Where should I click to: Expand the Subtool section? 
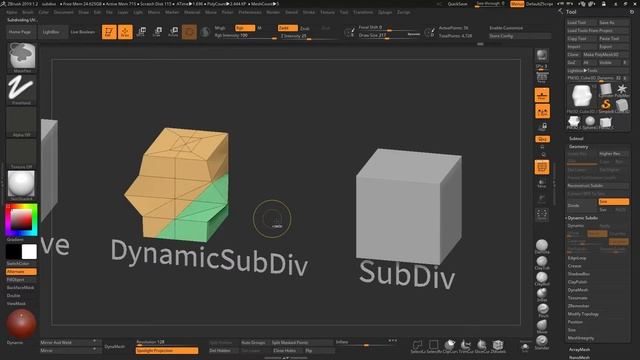coord(576,138)
